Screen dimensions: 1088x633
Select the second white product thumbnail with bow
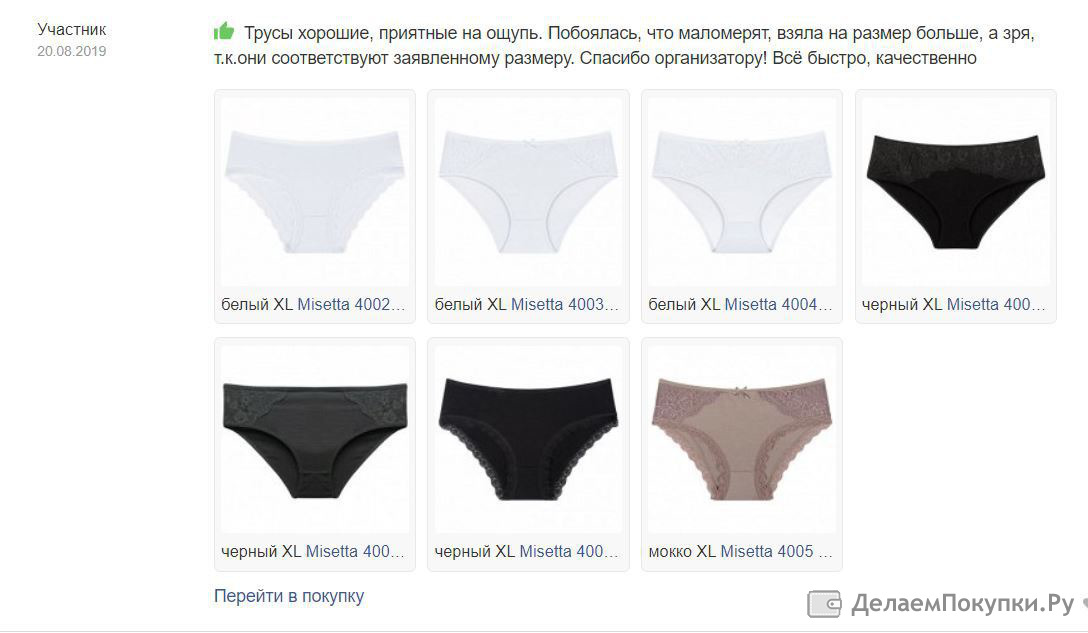pos(529,192)
